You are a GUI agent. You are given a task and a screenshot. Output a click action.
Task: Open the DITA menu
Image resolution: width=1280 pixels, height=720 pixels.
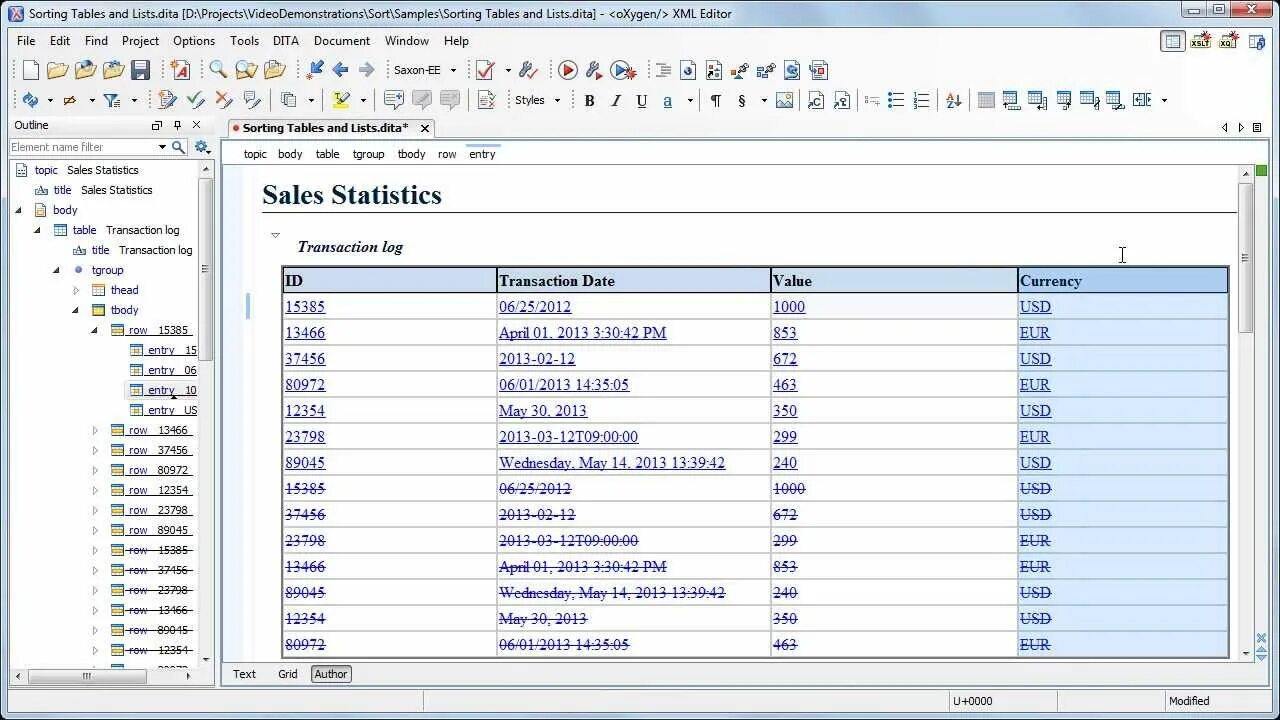click(286, 41)
